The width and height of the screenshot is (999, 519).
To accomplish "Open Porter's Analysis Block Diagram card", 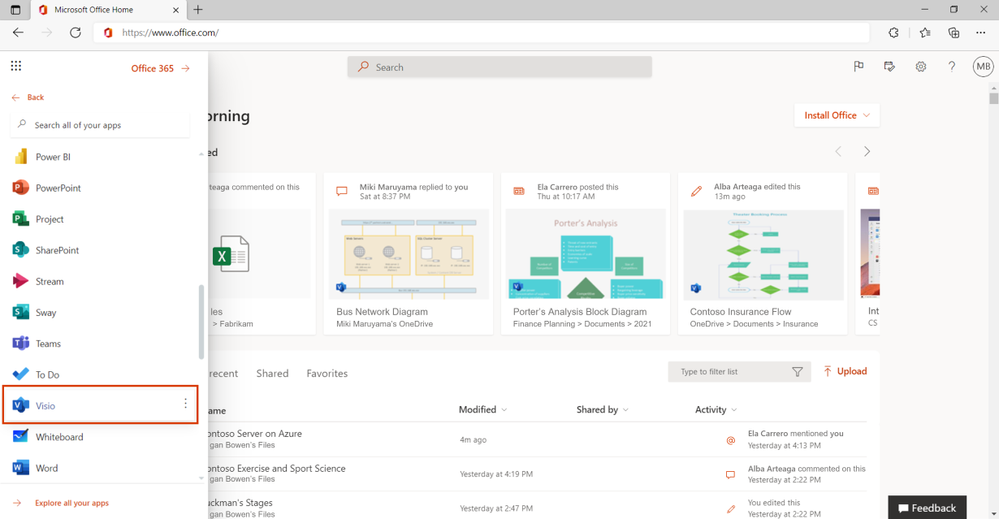I will (x=586, y=253).
